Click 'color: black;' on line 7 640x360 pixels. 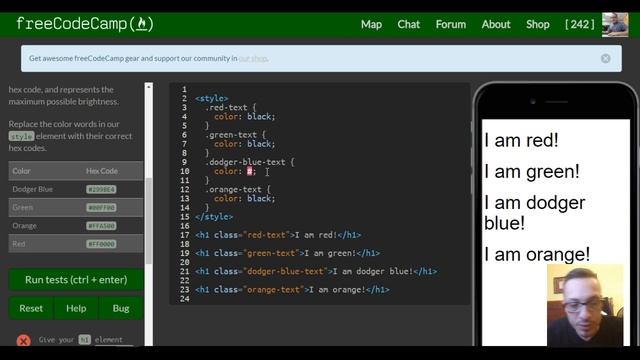click(244, 144)
